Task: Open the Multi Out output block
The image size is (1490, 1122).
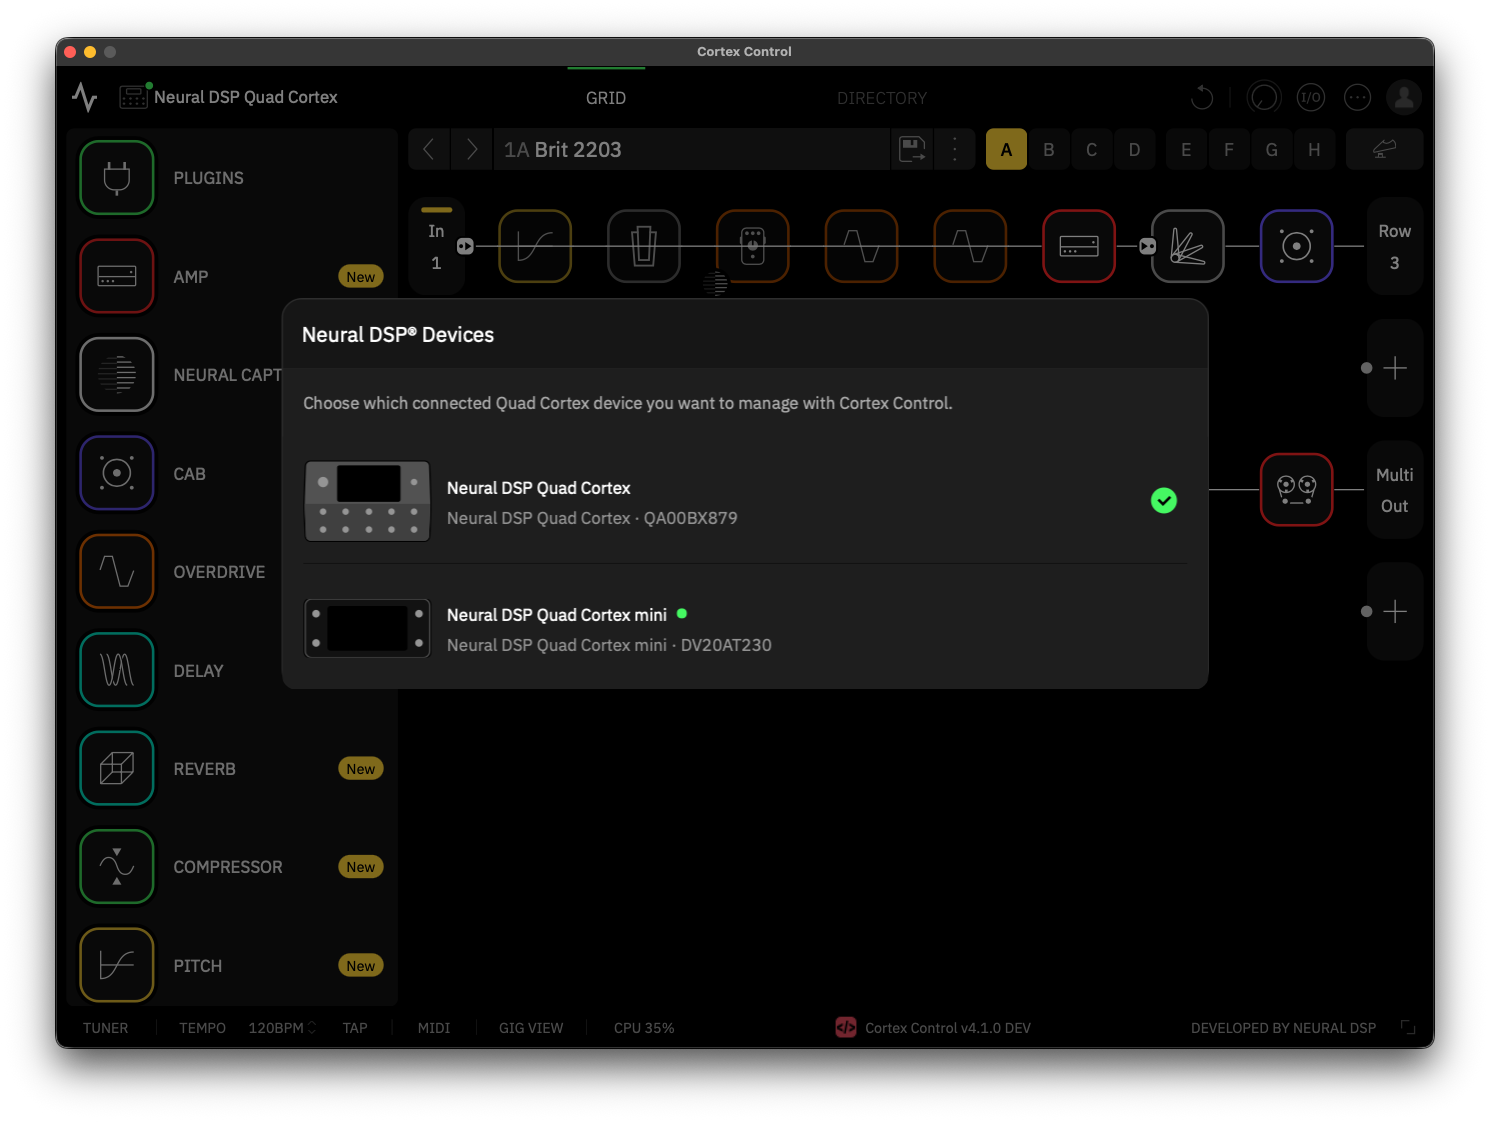Action: (1394, 490)
